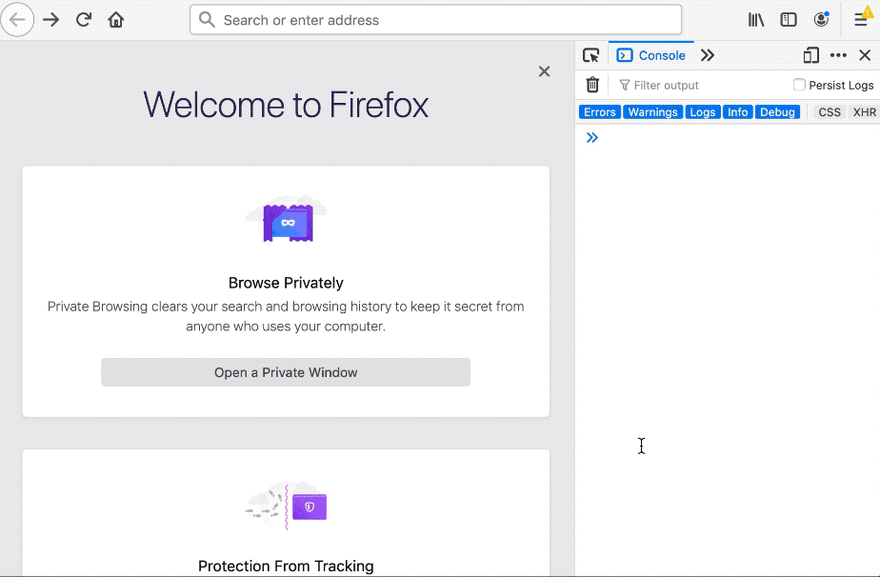Click the tracking protection shield illustration

pos(286,506)
